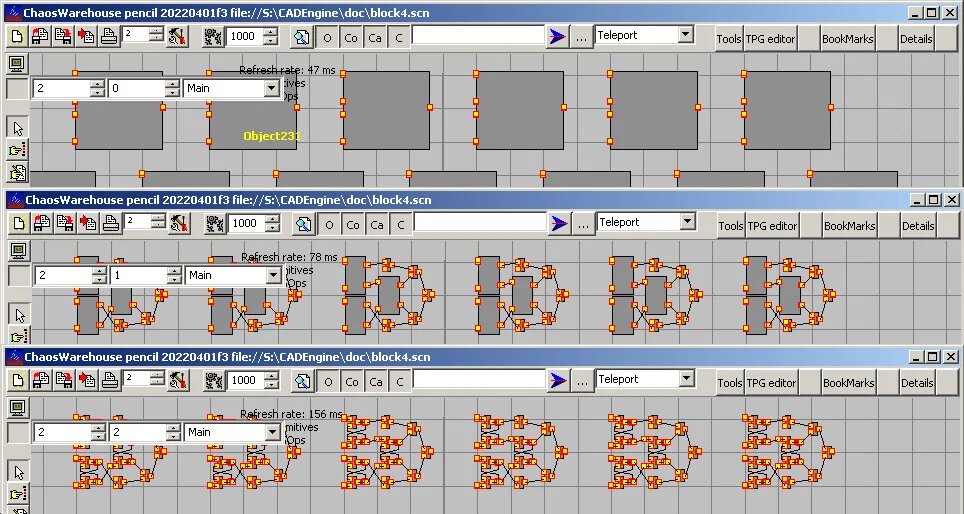Toggle the Ca button in the top window
The height and width of the screenshot is (514, 964).
coord(374,38)
